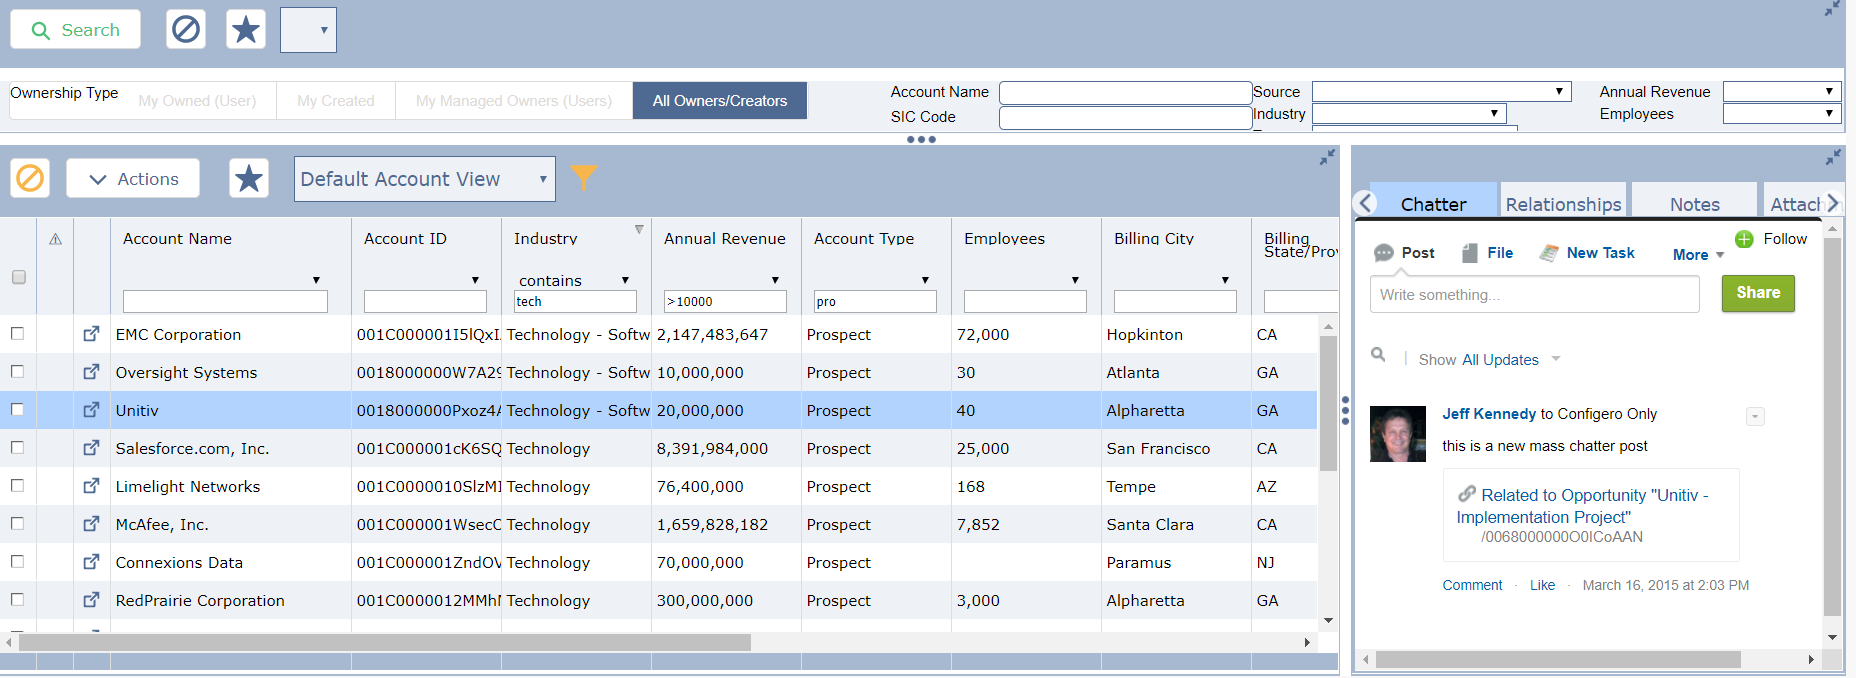1856x678 pixels.
Task: Click Jeff Kennedy's profile photo
Action: pyautogui.click(x=1397, y=434)
